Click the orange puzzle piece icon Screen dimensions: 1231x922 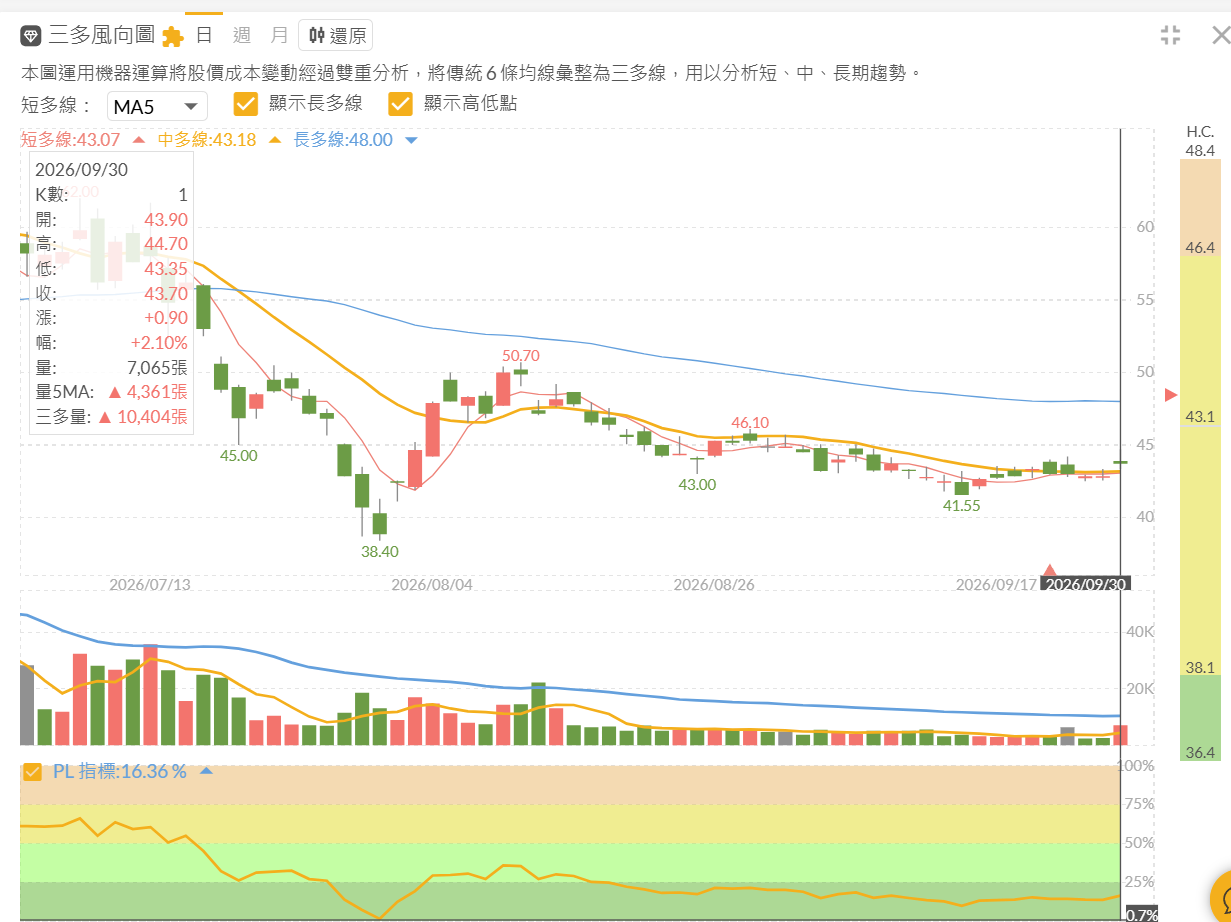pyautogui.click(x=173, y=37)
